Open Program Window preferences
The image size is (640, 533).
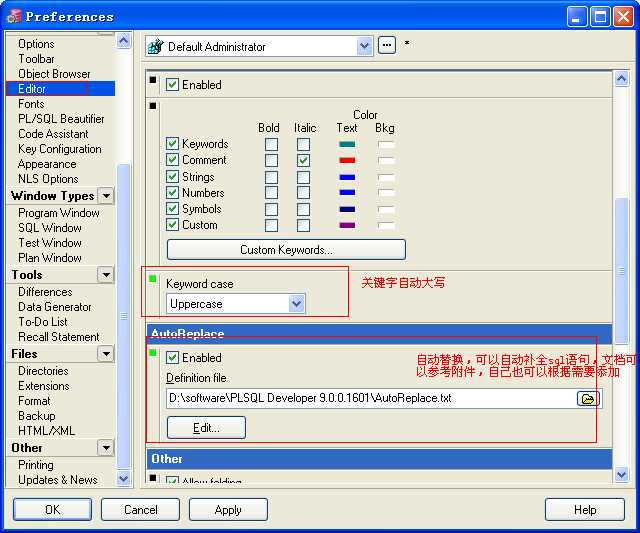point(59,213)
